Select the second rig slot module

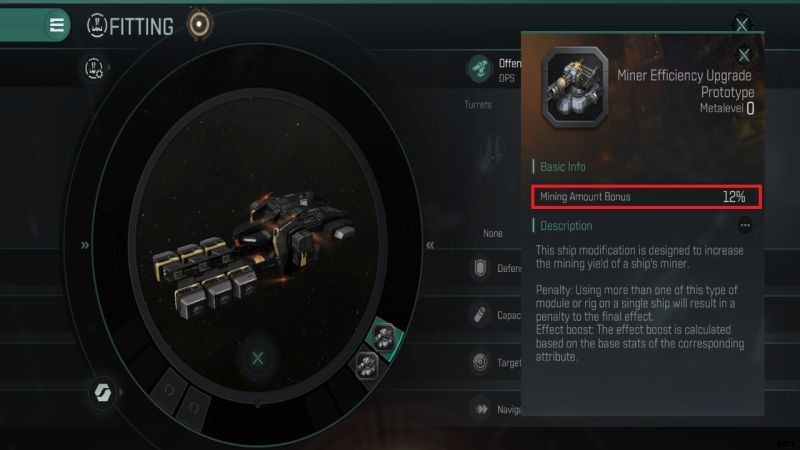tap(367, 365)
